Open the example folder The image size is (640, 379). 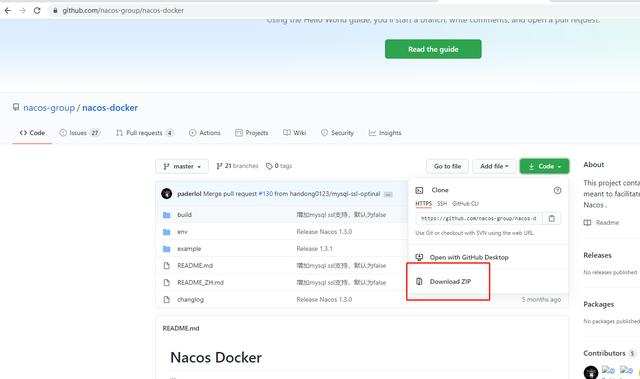click(189, 249)
